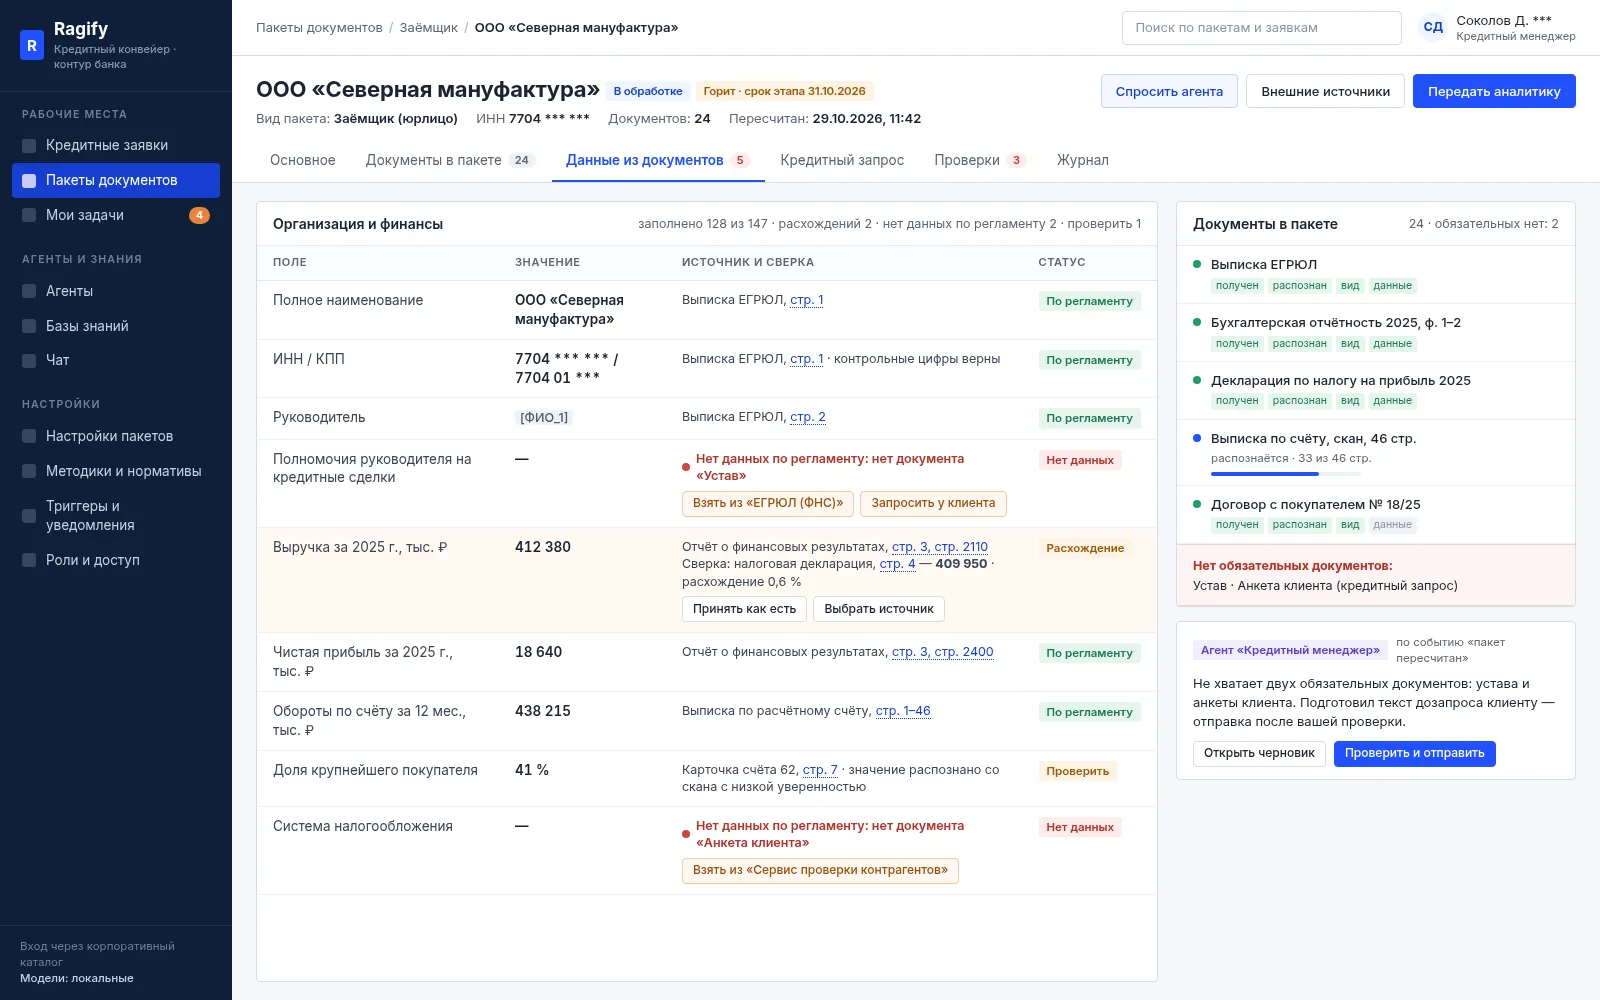
Task: Click the icon beside Настройки пакетов
Action: [29, 437]
